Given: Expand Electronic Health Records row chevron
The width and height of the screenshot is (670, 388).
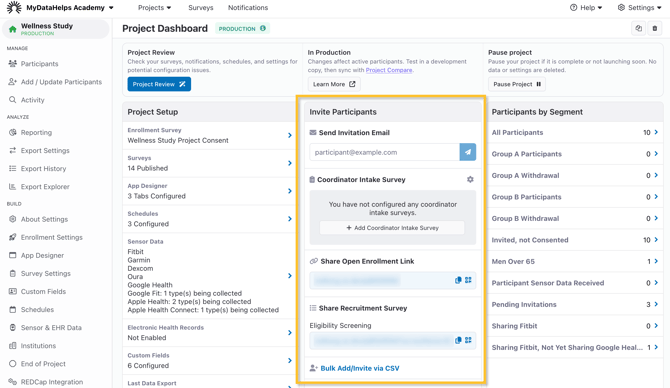Looking at the screenshot, I should pos(290,332).
